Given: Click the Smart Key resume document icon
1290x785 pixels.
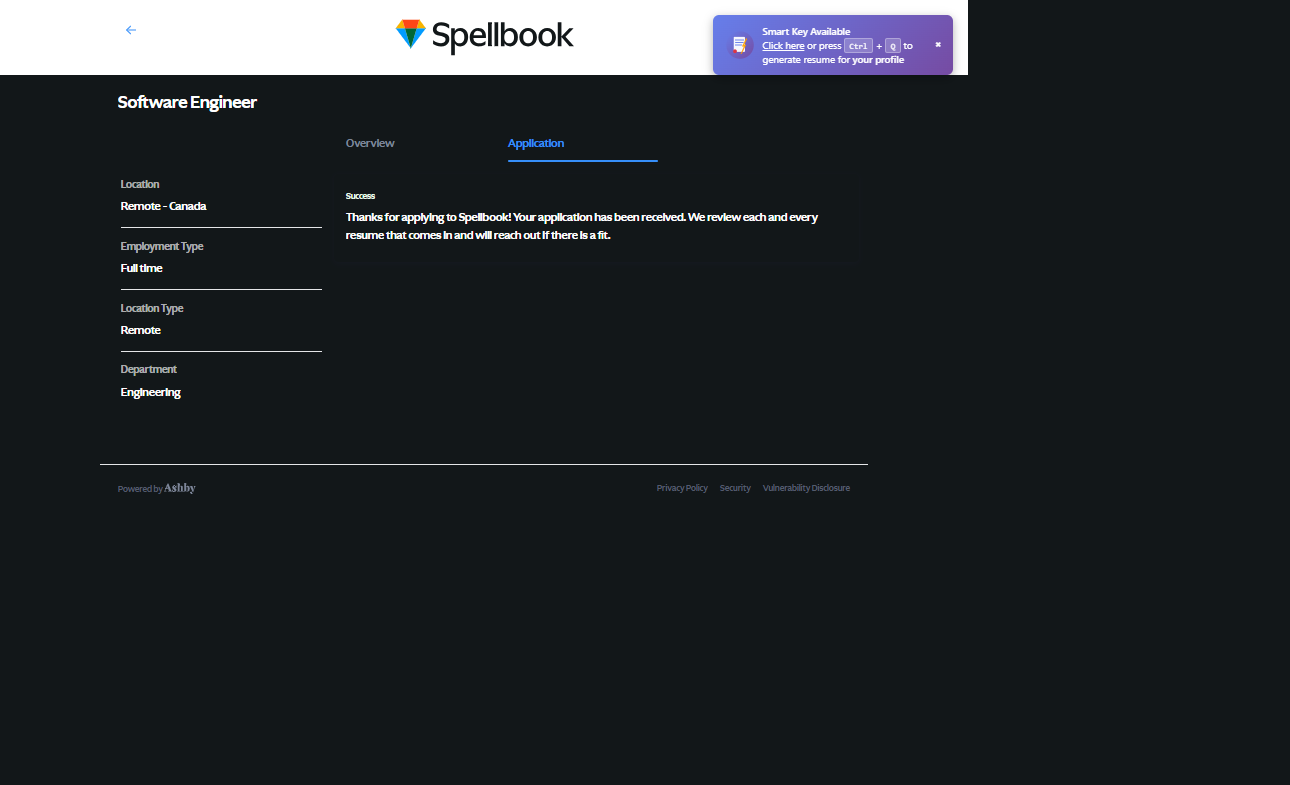Looking at the screenshot, I should point(740,45).
